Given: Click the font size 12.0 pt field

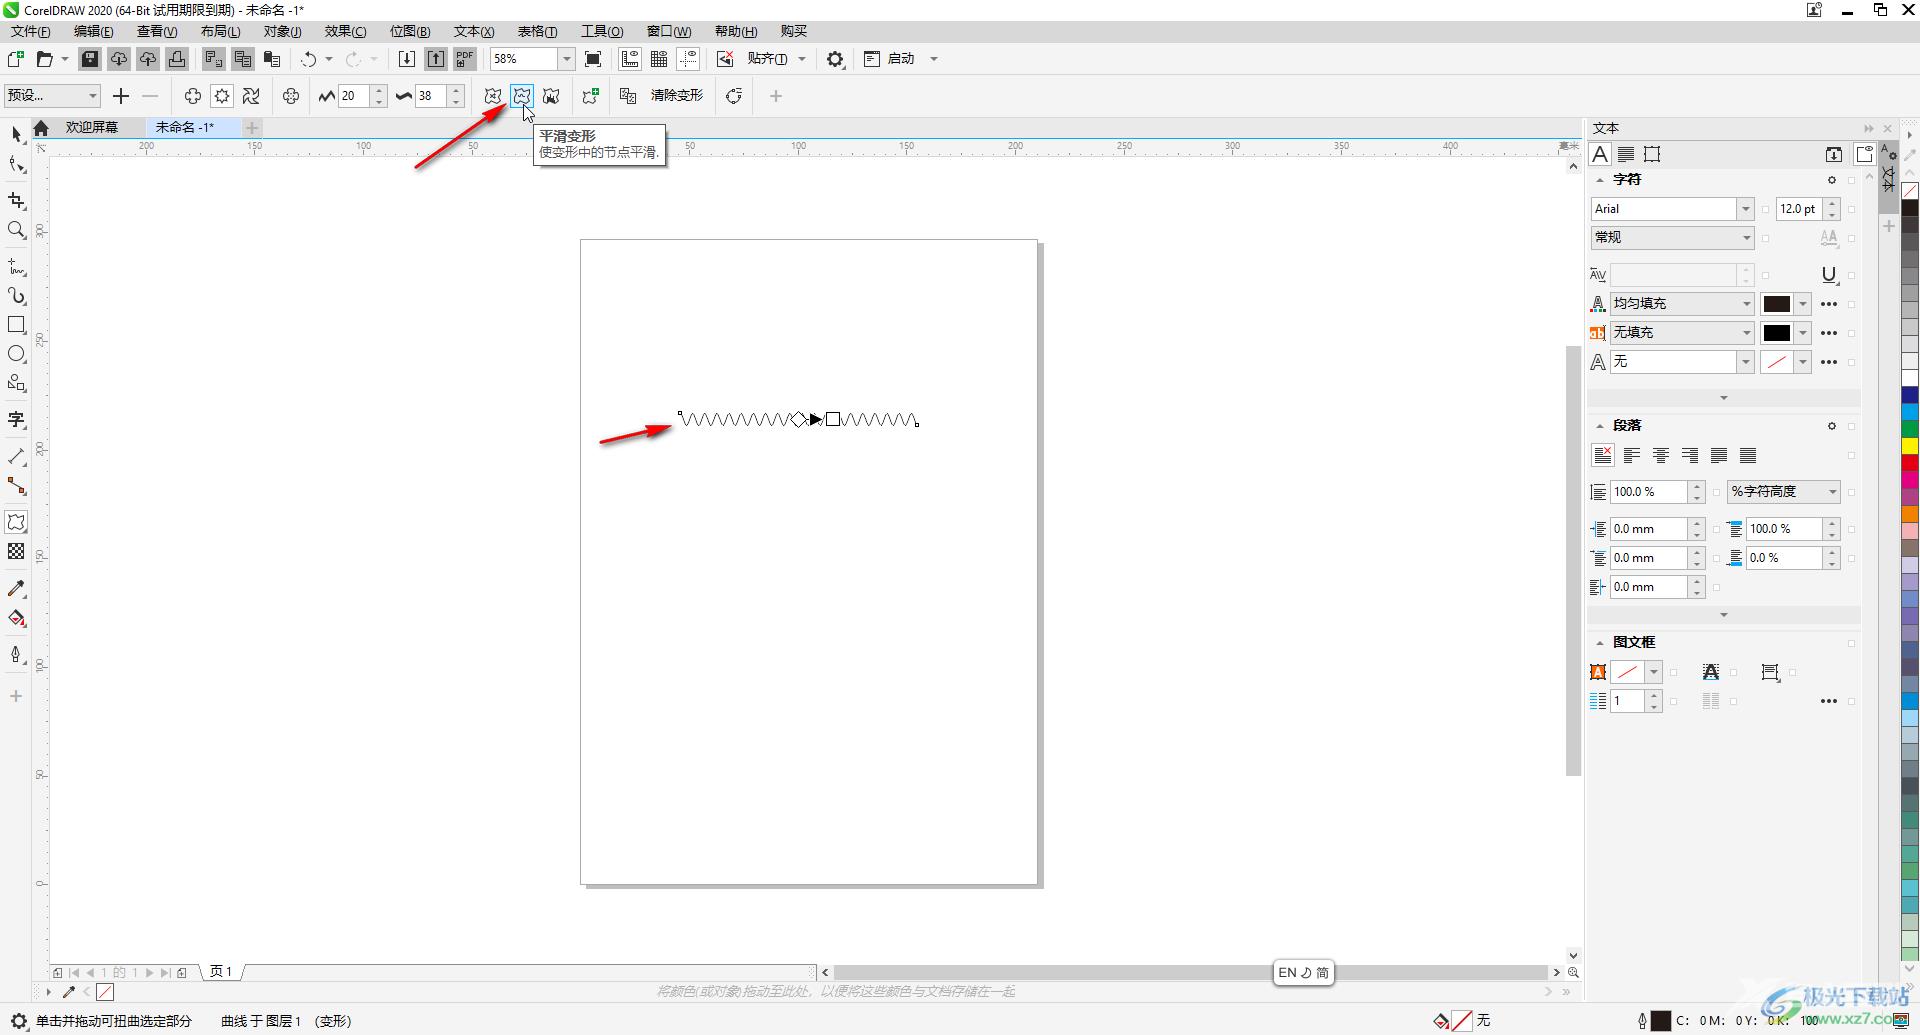Looking at the screenshot, I should click(x=1798, y=209).
